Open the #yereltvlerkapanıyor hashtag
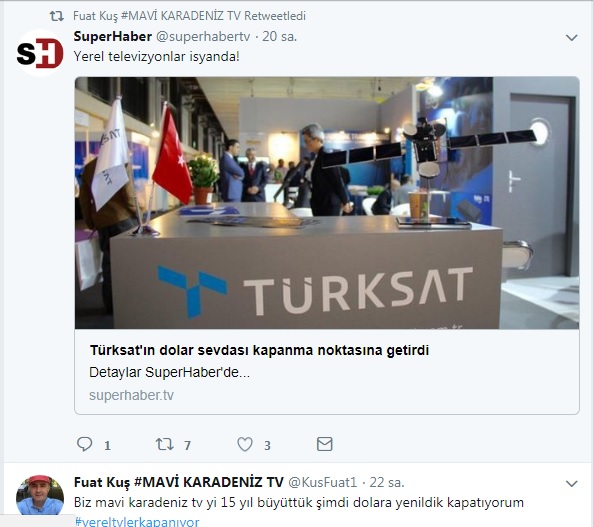593x527 pixels. pos(137,522)
